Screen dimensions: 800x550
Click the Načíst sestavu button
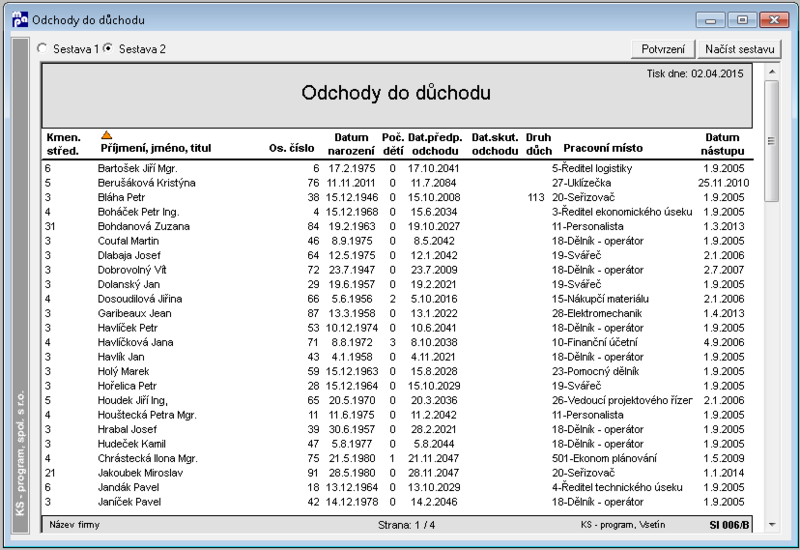click(x=739, y=49)
